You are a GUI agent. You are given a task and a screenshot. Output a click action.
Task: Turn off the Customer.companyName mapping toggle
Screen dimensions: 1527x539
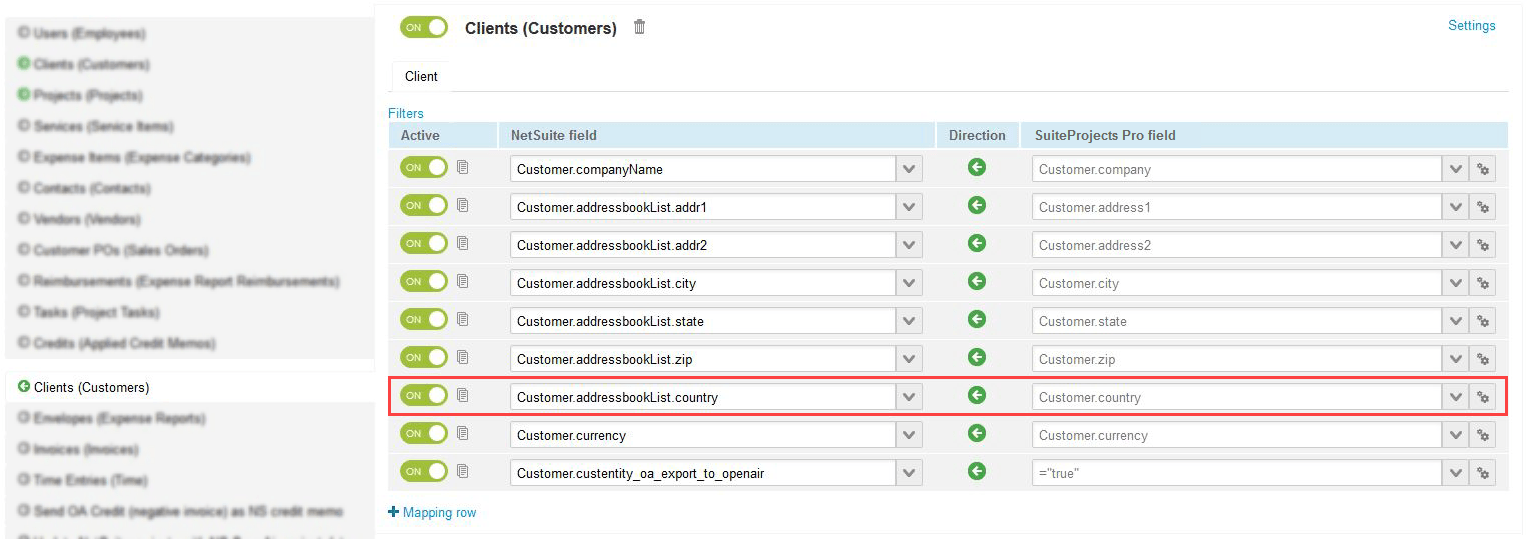tap(423, 167)
